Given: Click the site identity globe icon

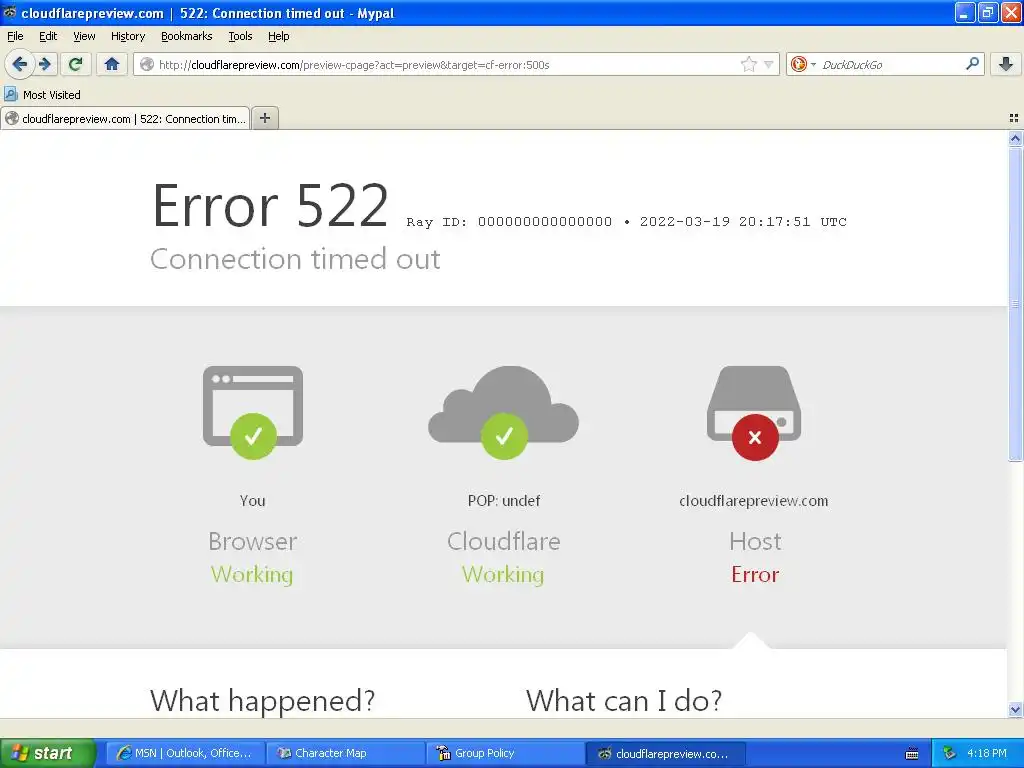Looking at the screenshot, I should [x=147, y=64].
